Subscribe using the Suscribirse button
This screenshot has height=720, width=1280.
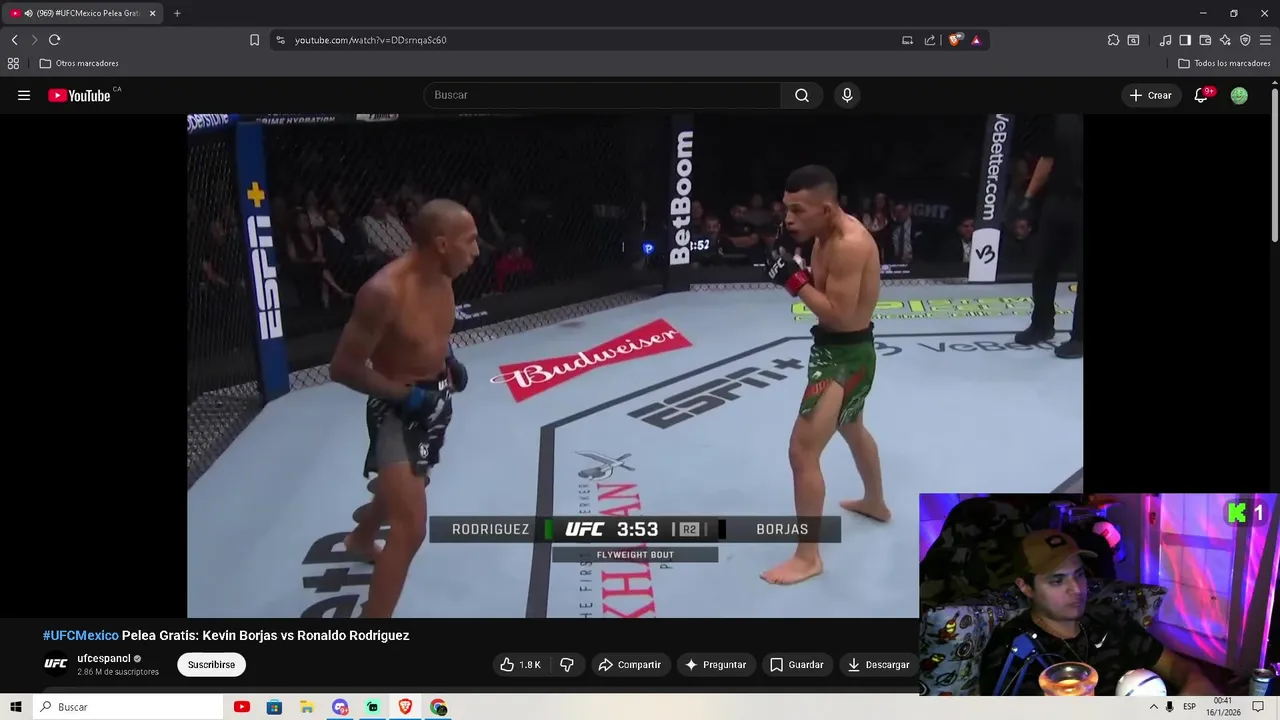pos(211,664)
